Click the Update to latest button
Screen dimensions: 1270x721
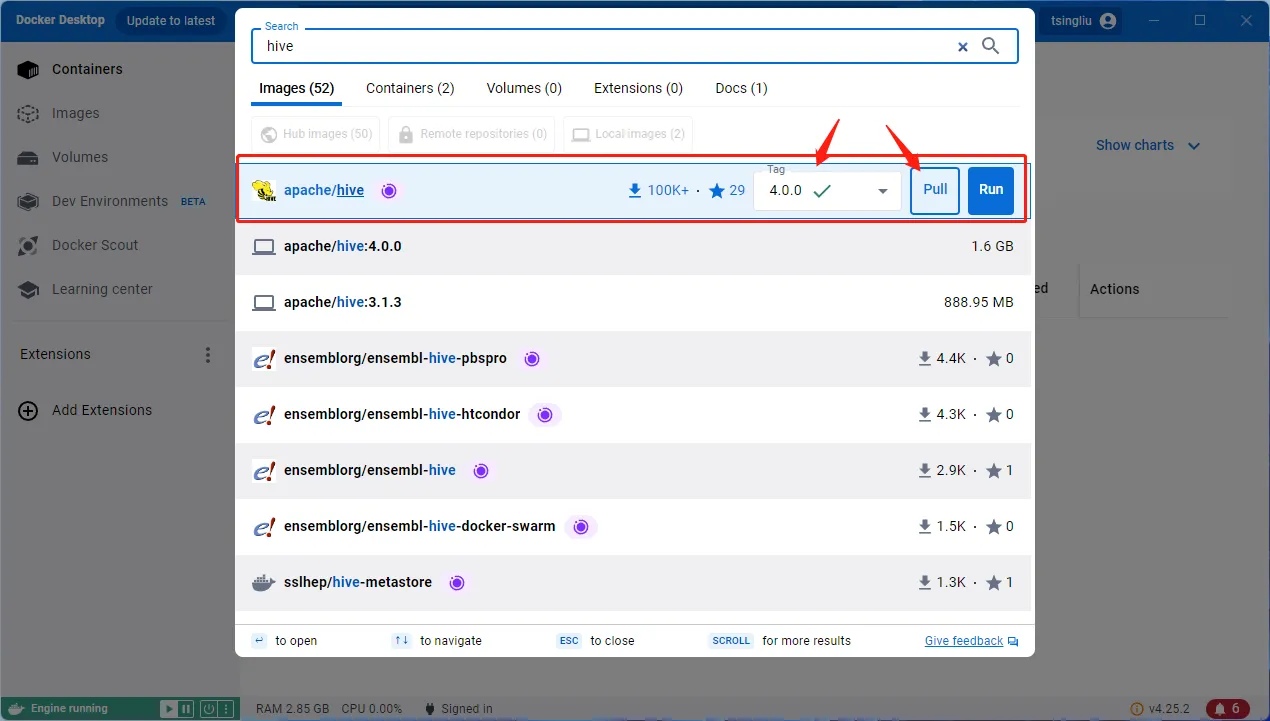[x=171, y=20]
